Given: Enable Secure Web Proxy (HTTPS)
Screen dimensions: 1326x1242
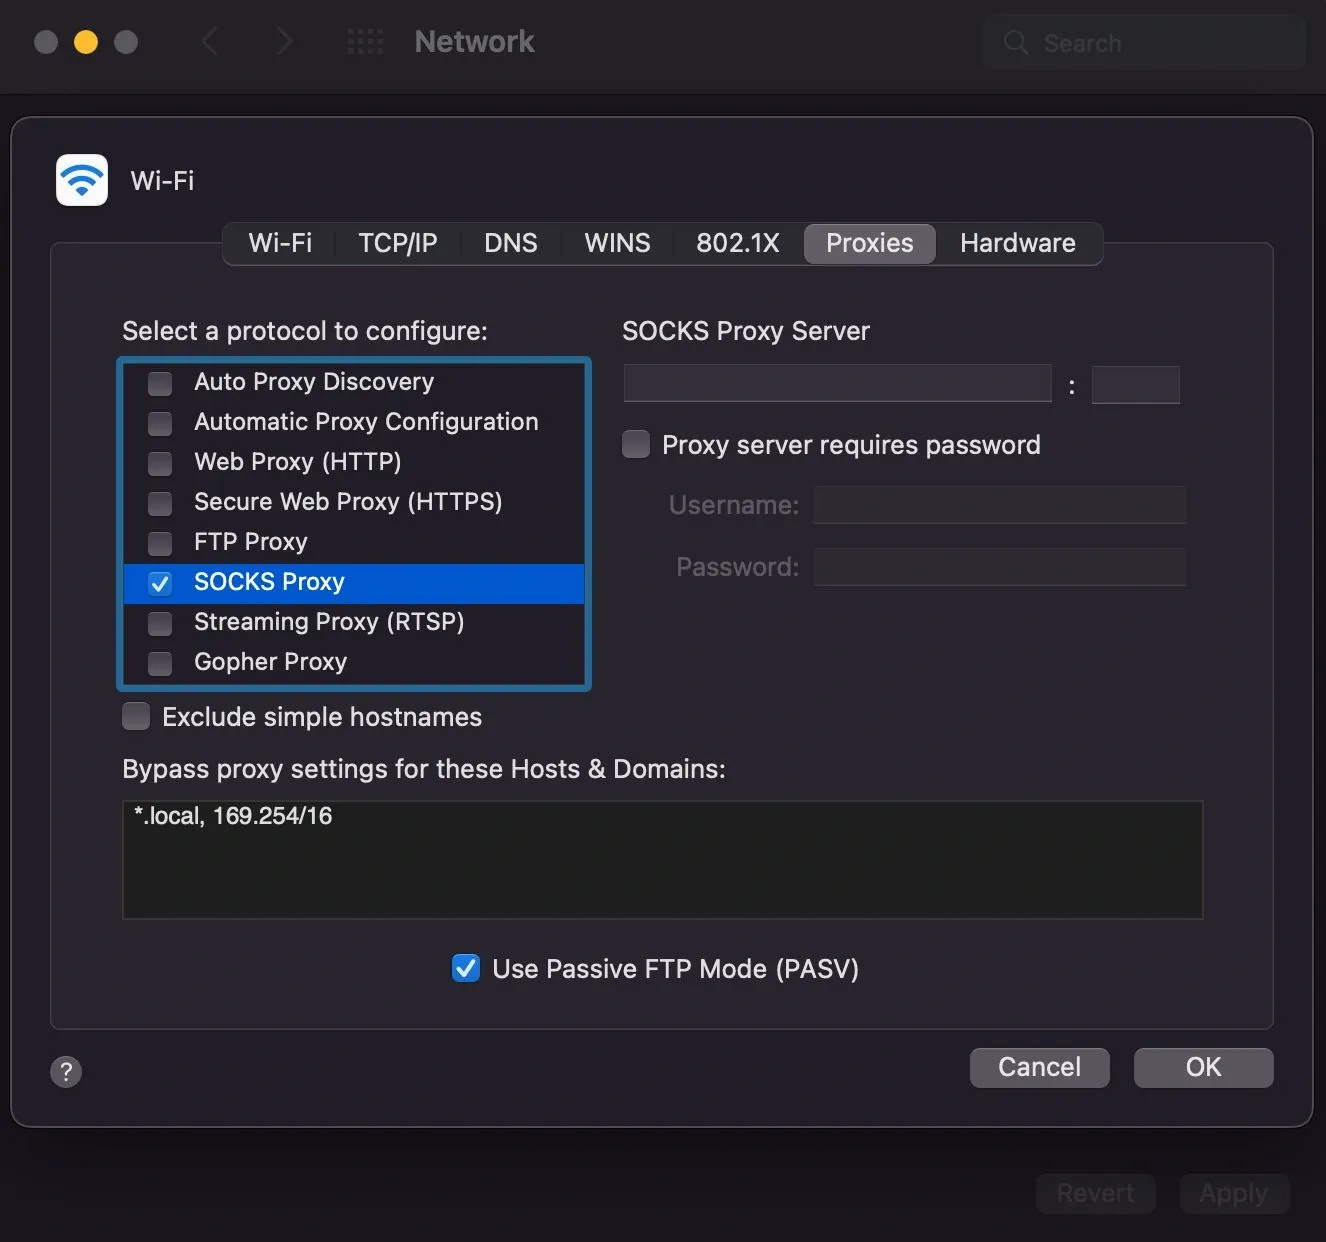Looking at the screenshot, I should click(160, 503).
